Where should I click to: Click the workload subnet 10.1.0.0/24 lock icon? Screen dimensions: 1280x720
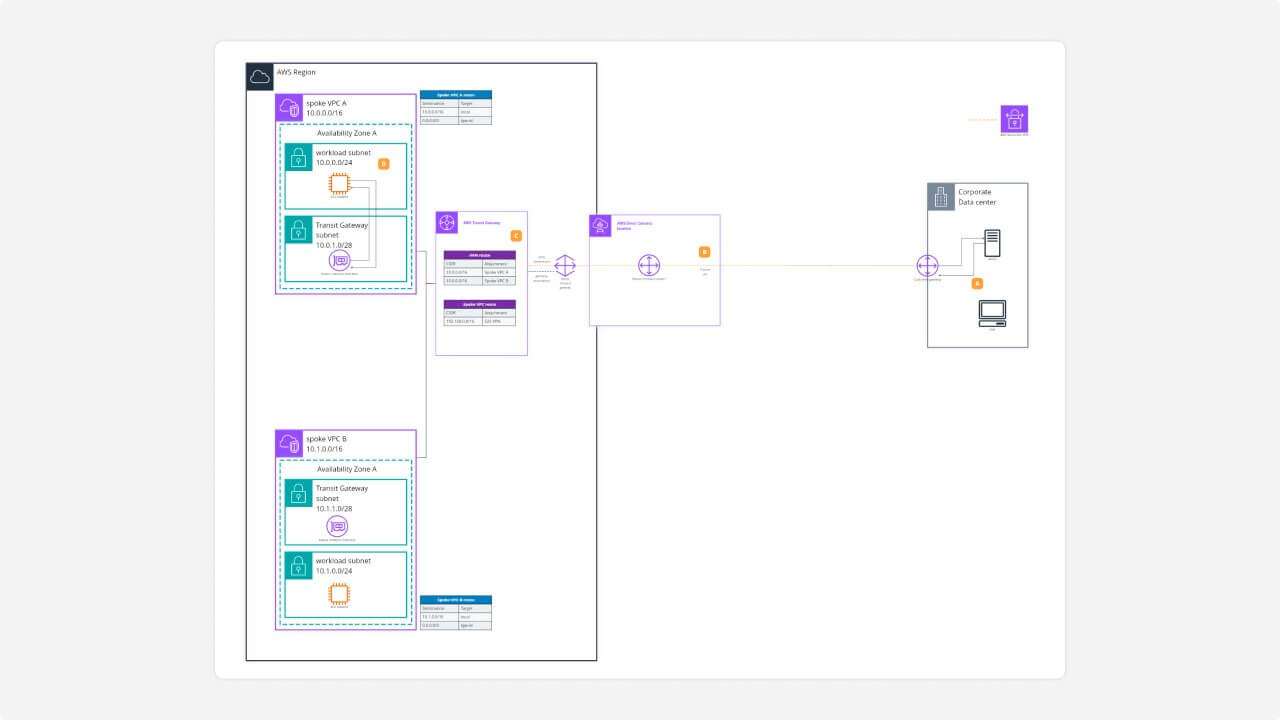click(x=297, y=566)
